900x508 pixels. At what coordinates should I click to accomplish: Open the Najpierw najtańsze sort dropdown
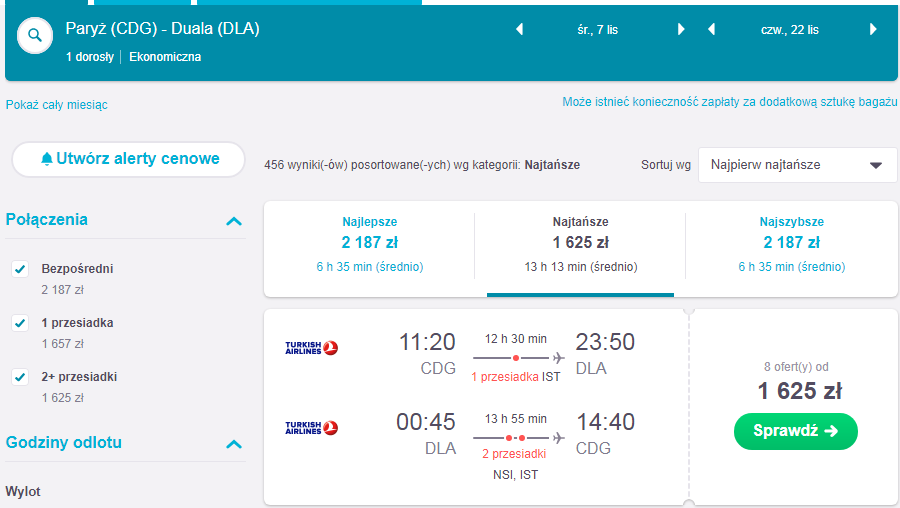point(797,165)
